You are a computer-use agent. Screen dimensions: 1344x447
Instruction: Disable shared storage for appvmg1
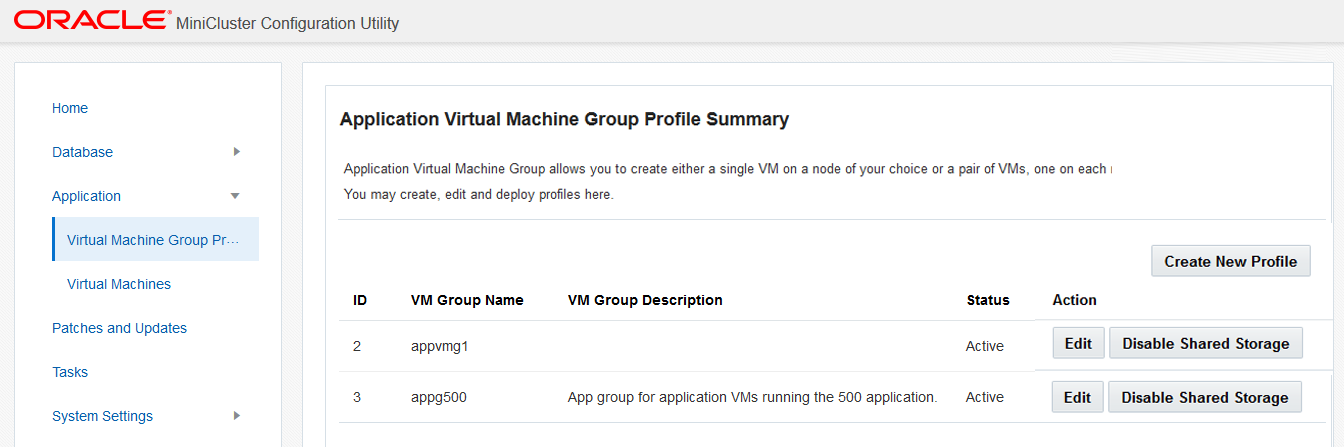click(x=1205, y=343)
